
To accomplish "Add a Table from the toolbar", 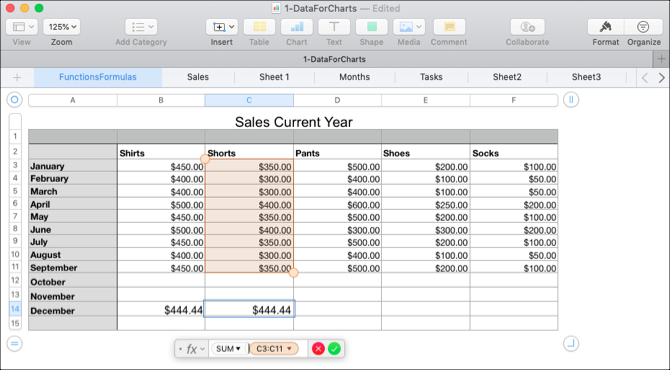I will [x=259, y=27].
